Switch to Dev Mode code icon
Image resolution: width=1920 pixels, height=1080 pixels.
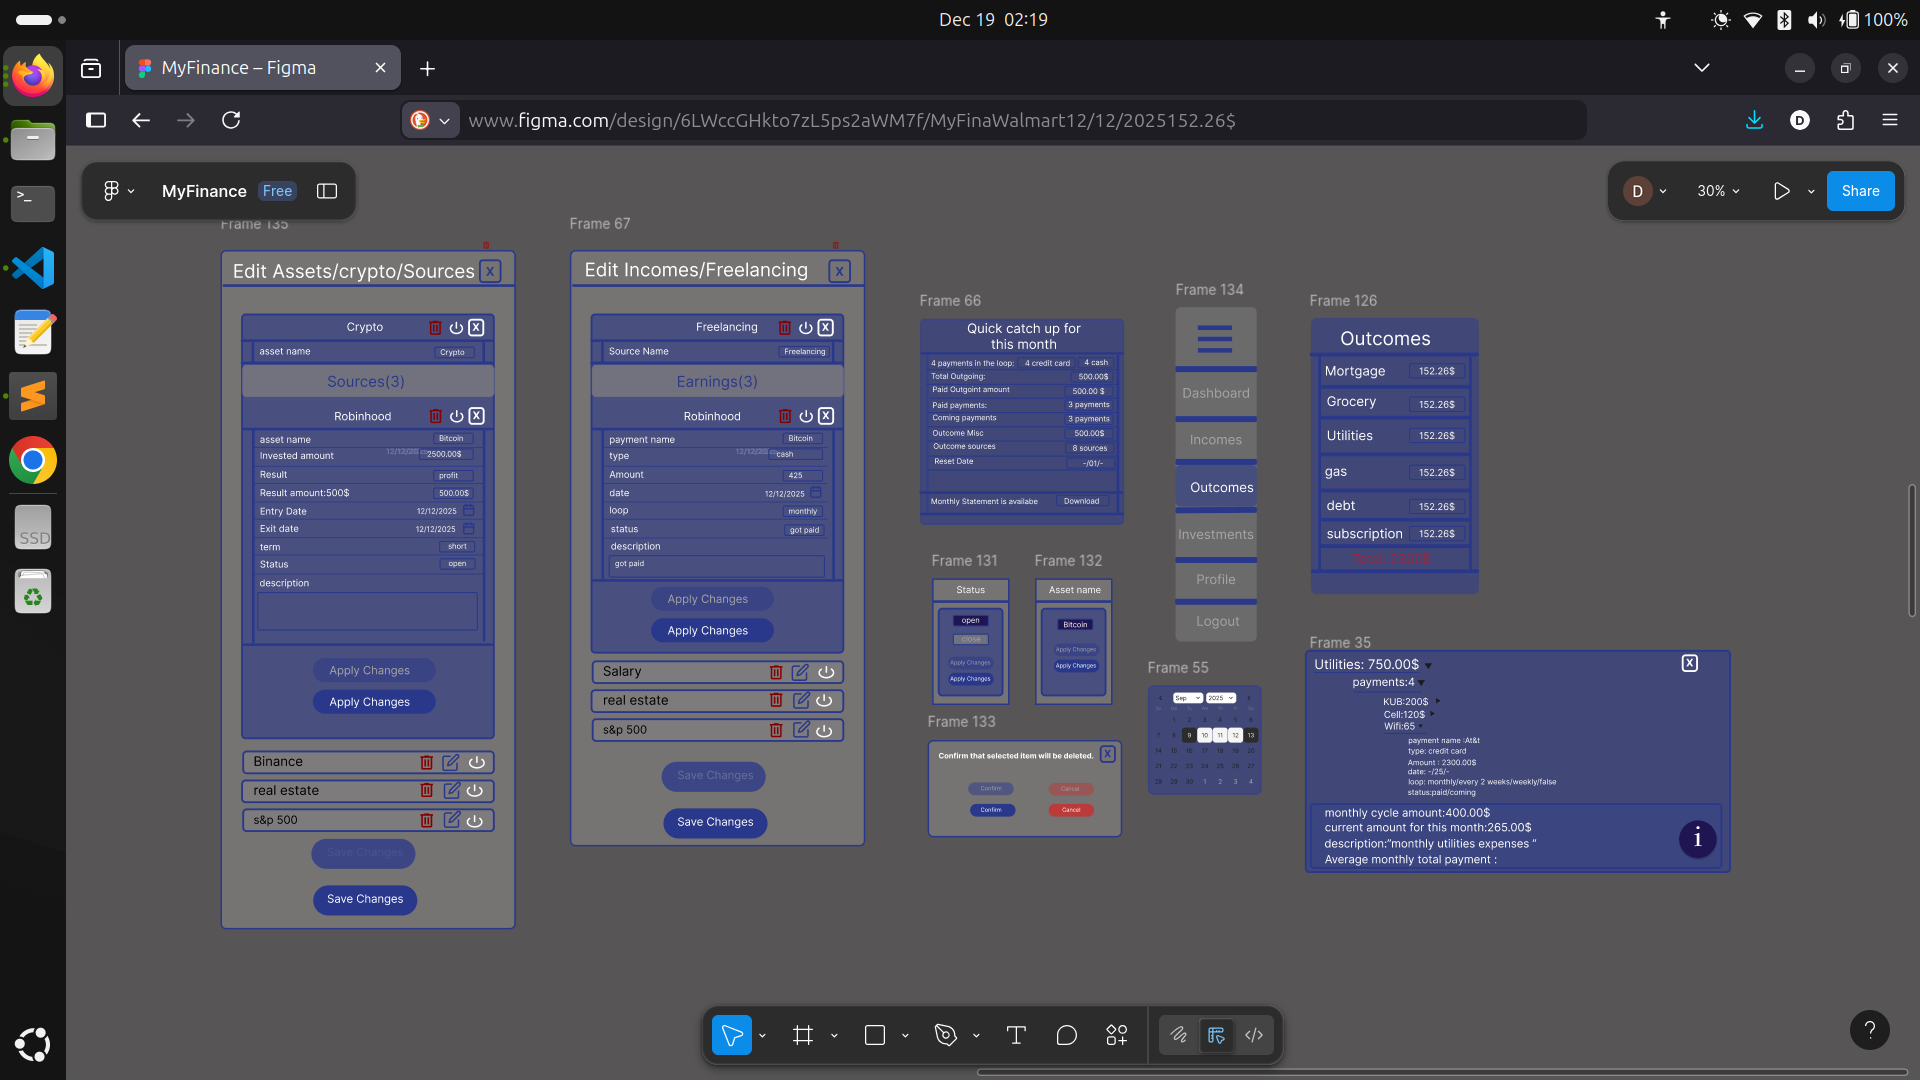pyautogui.click(x=1254, y=1035)
